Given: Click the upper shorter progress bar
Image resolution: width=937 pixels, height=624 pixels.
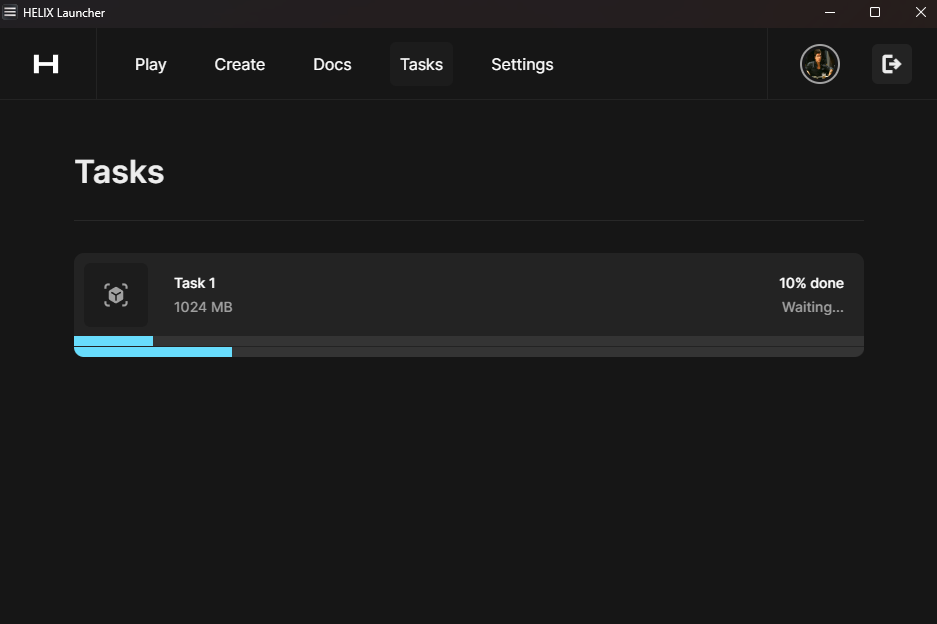Looking at the screenshot, I should click(114, 341).
